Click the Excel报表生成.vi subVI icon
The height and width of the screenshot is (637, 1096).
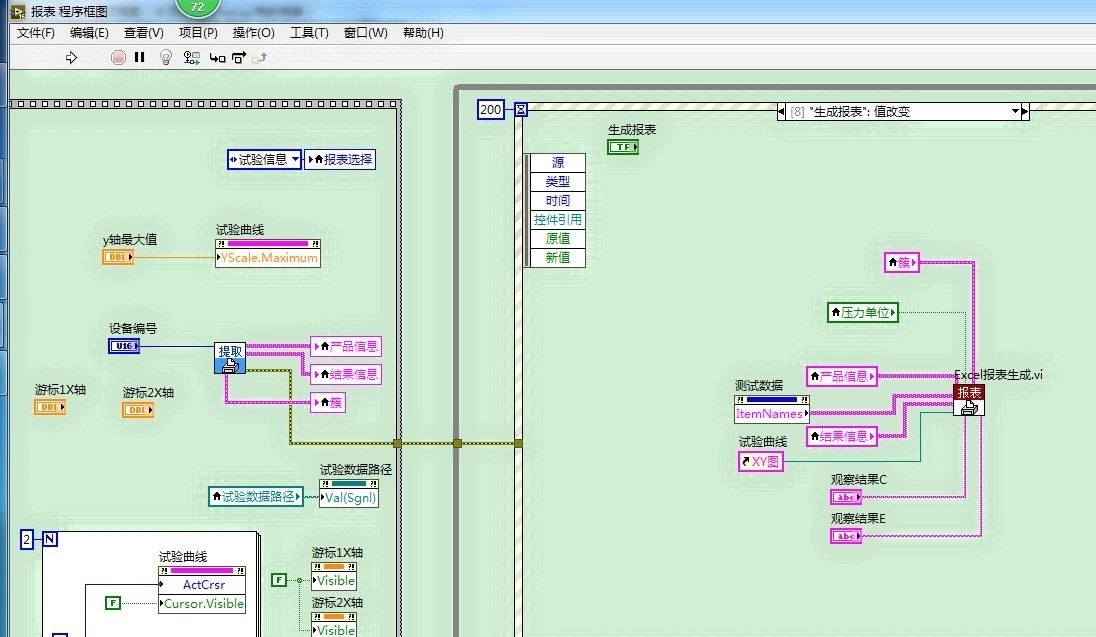pos(969,400)
